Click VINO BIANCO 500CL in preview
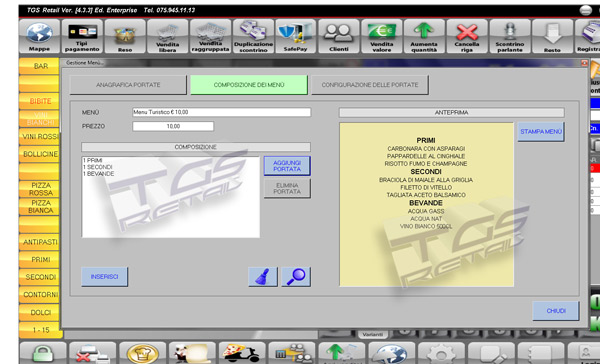600x364 pixels. 426,227
